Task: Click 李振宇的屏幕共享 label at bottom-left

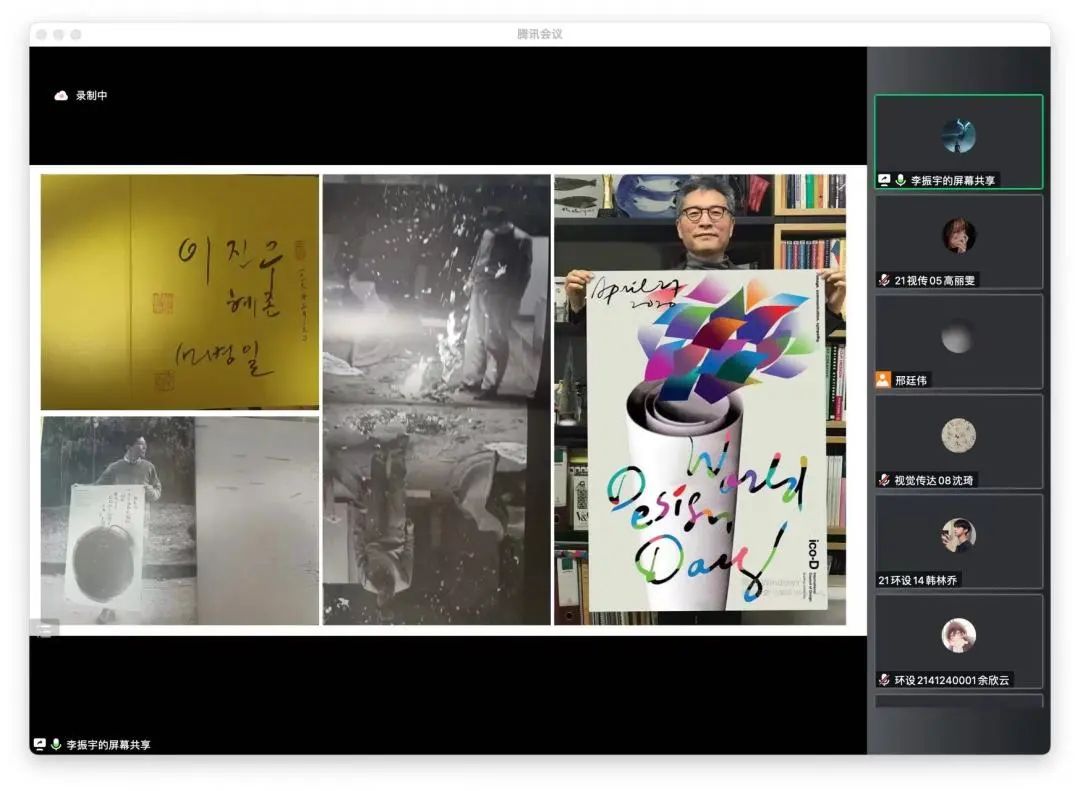Action: coord(109,745)
